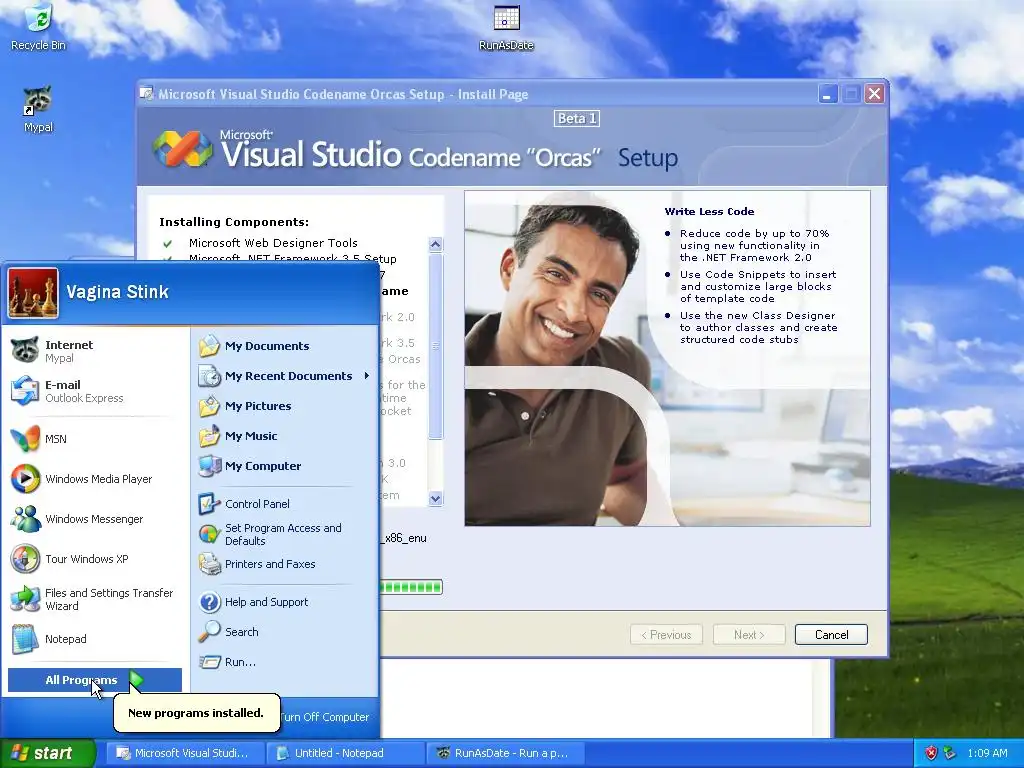This screenshot has height=768, width=1024.
Task: Start Tour Windows XP
Action: 94,559
